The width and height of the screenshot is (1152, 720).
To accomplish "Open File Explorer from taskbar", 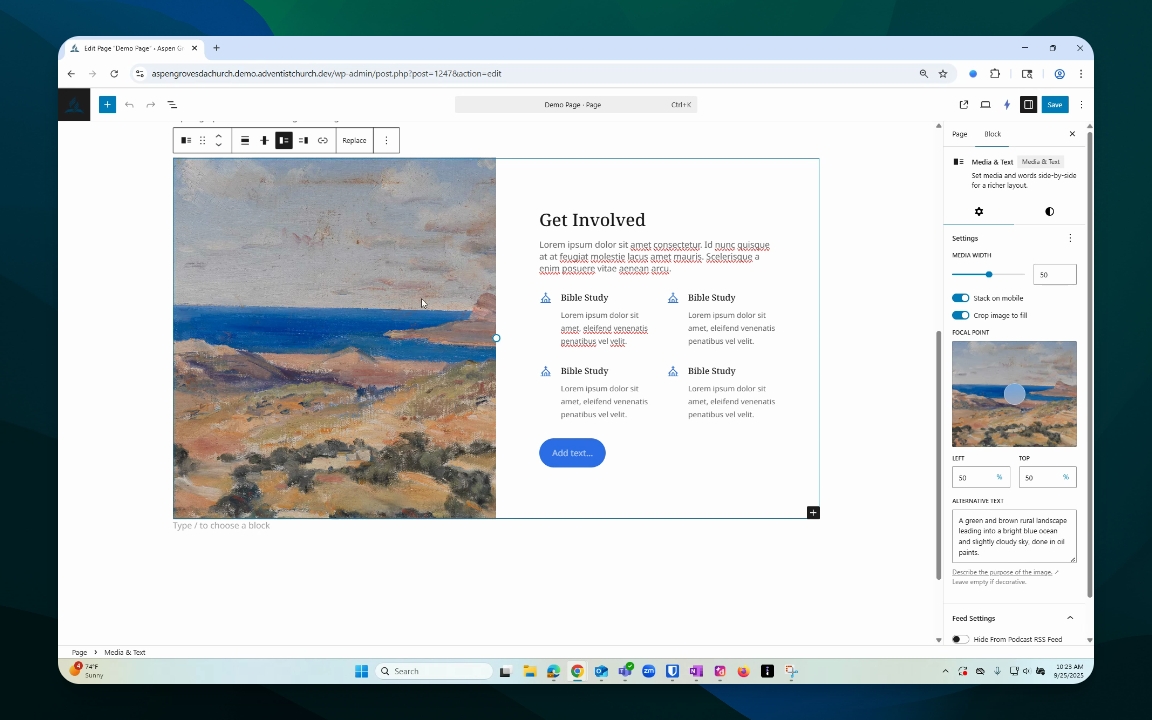I will [529, 671].
